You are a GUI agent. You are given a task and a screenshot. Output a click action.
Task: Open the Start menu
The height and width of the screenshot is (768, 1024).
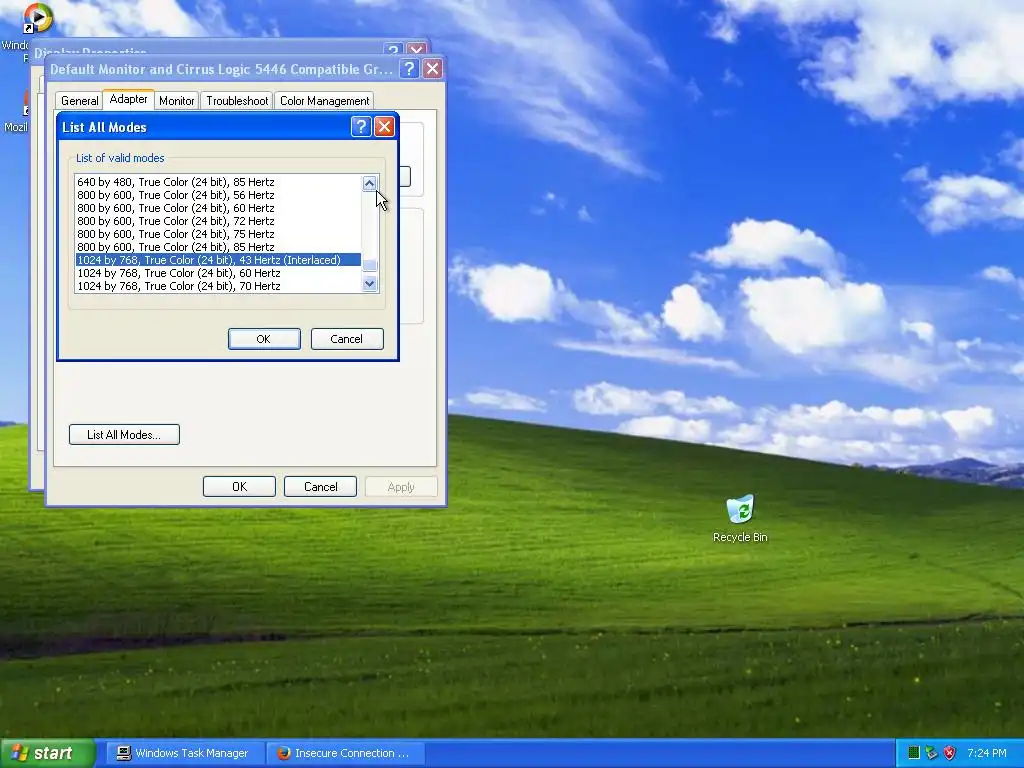point(48,753)
